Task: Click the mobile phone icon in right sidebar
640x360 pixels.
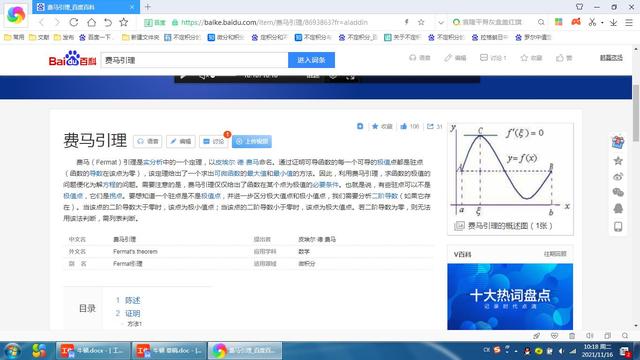Action: (618, 227)
